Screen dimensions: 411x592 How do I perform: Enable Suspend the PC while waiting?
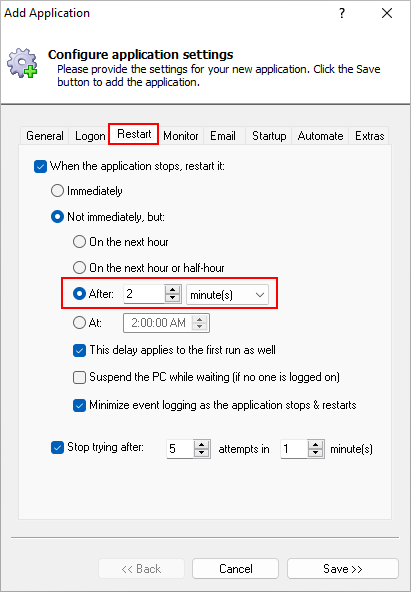coord(79,377)
